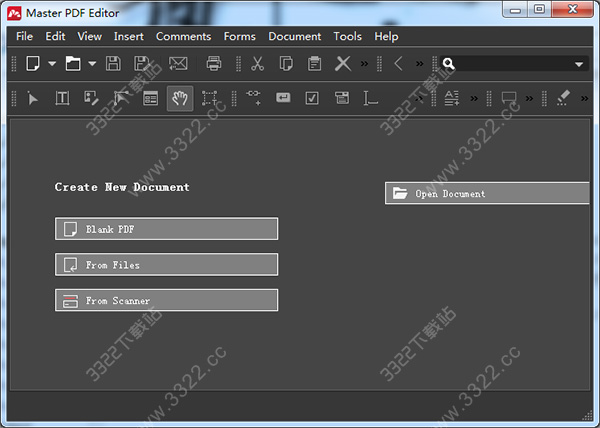Click the Save floppy disk icon
Screen dimensions: 600x428
113,63
